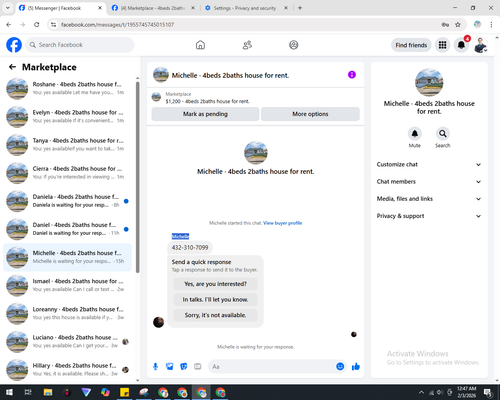The image size is (500, 400).
Task: Choose the emoji icon in message box
Action: [340, 367]
